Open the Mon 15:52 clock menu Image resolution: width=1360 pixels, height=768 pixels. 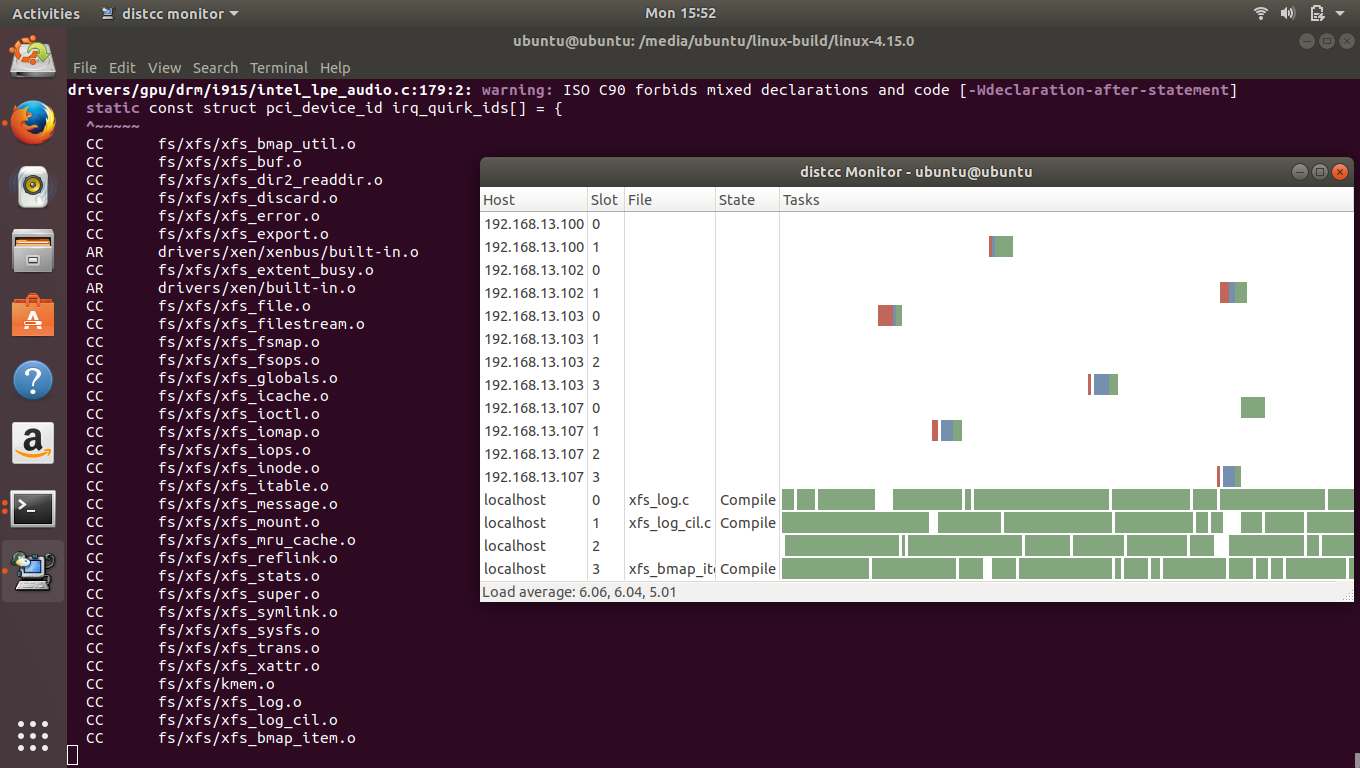point(680,13)
